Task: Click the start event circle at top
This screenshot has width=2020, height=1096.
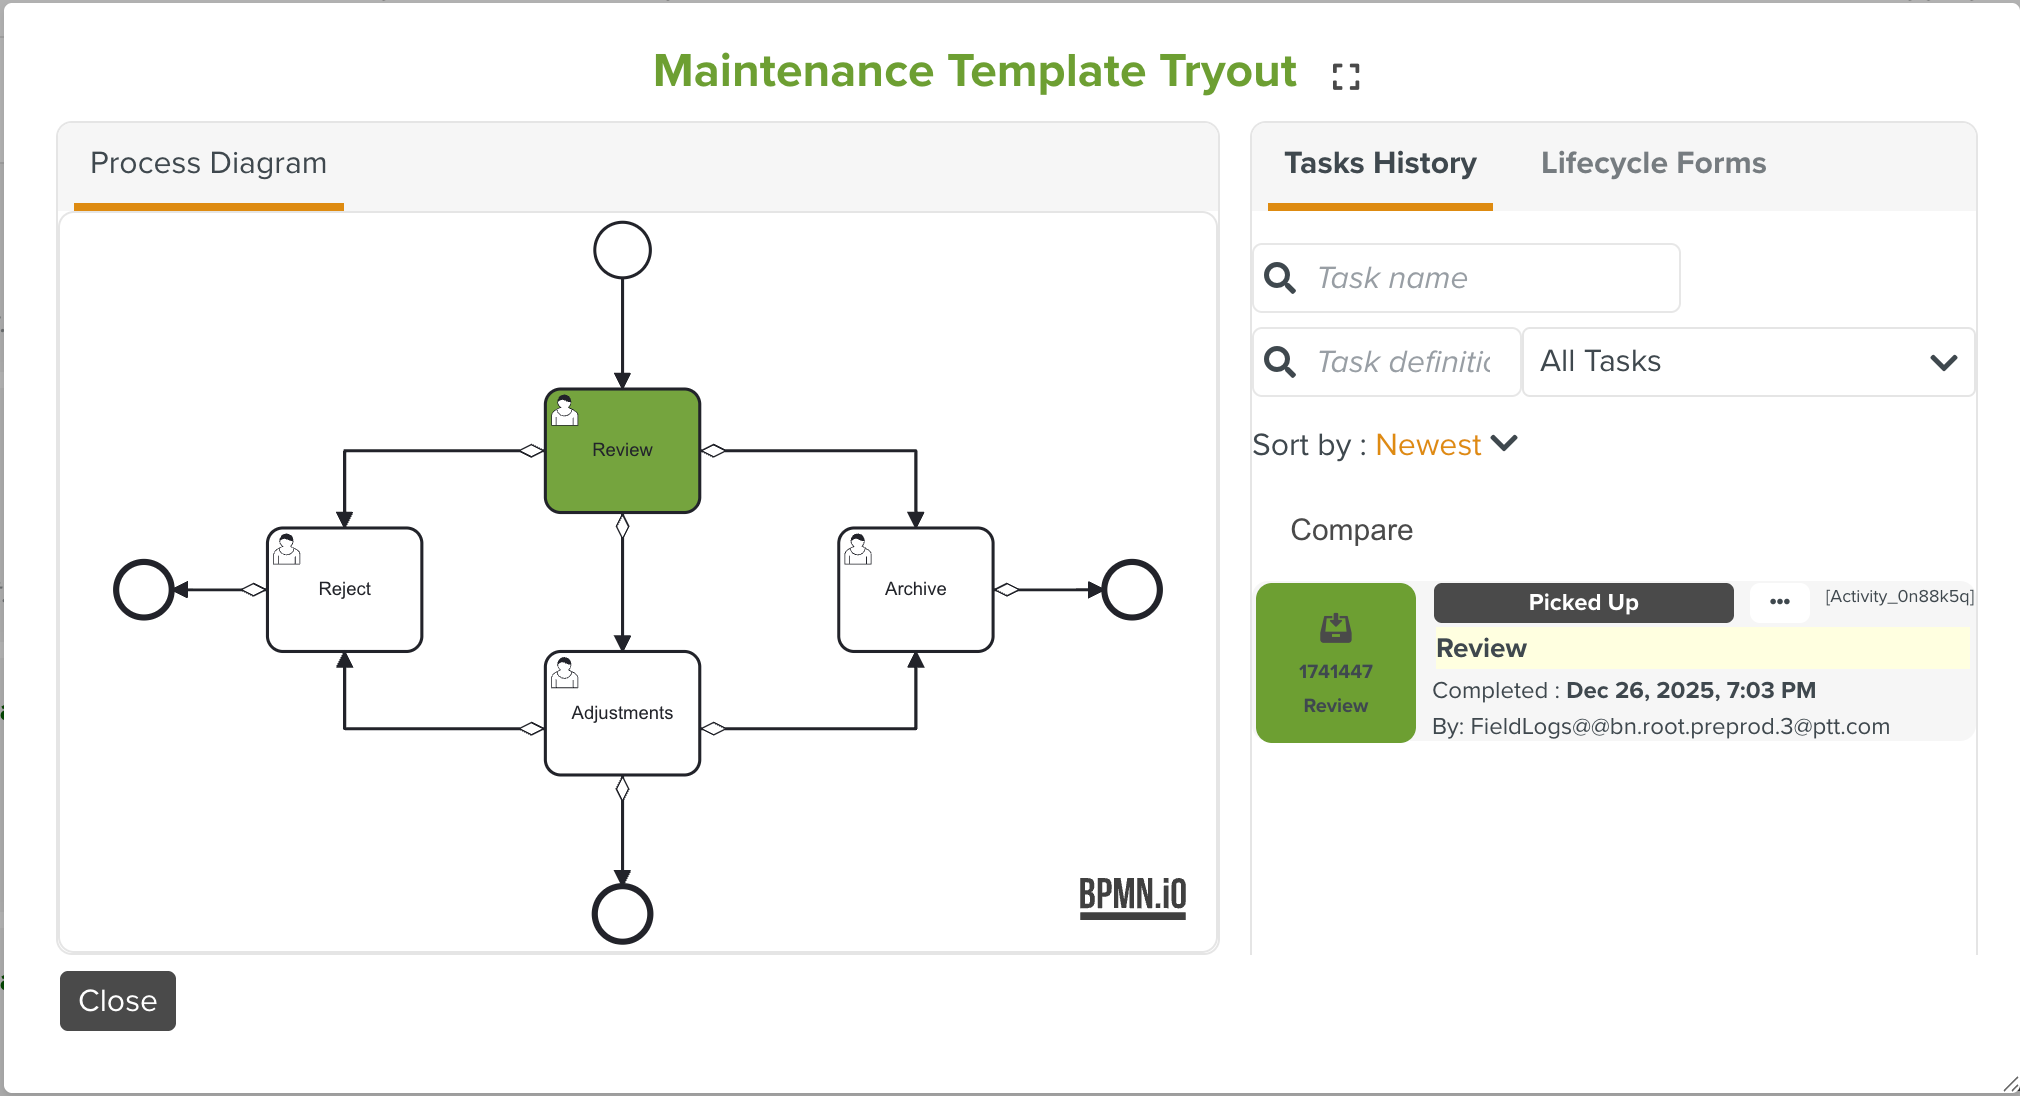Action: pos(622,250)
